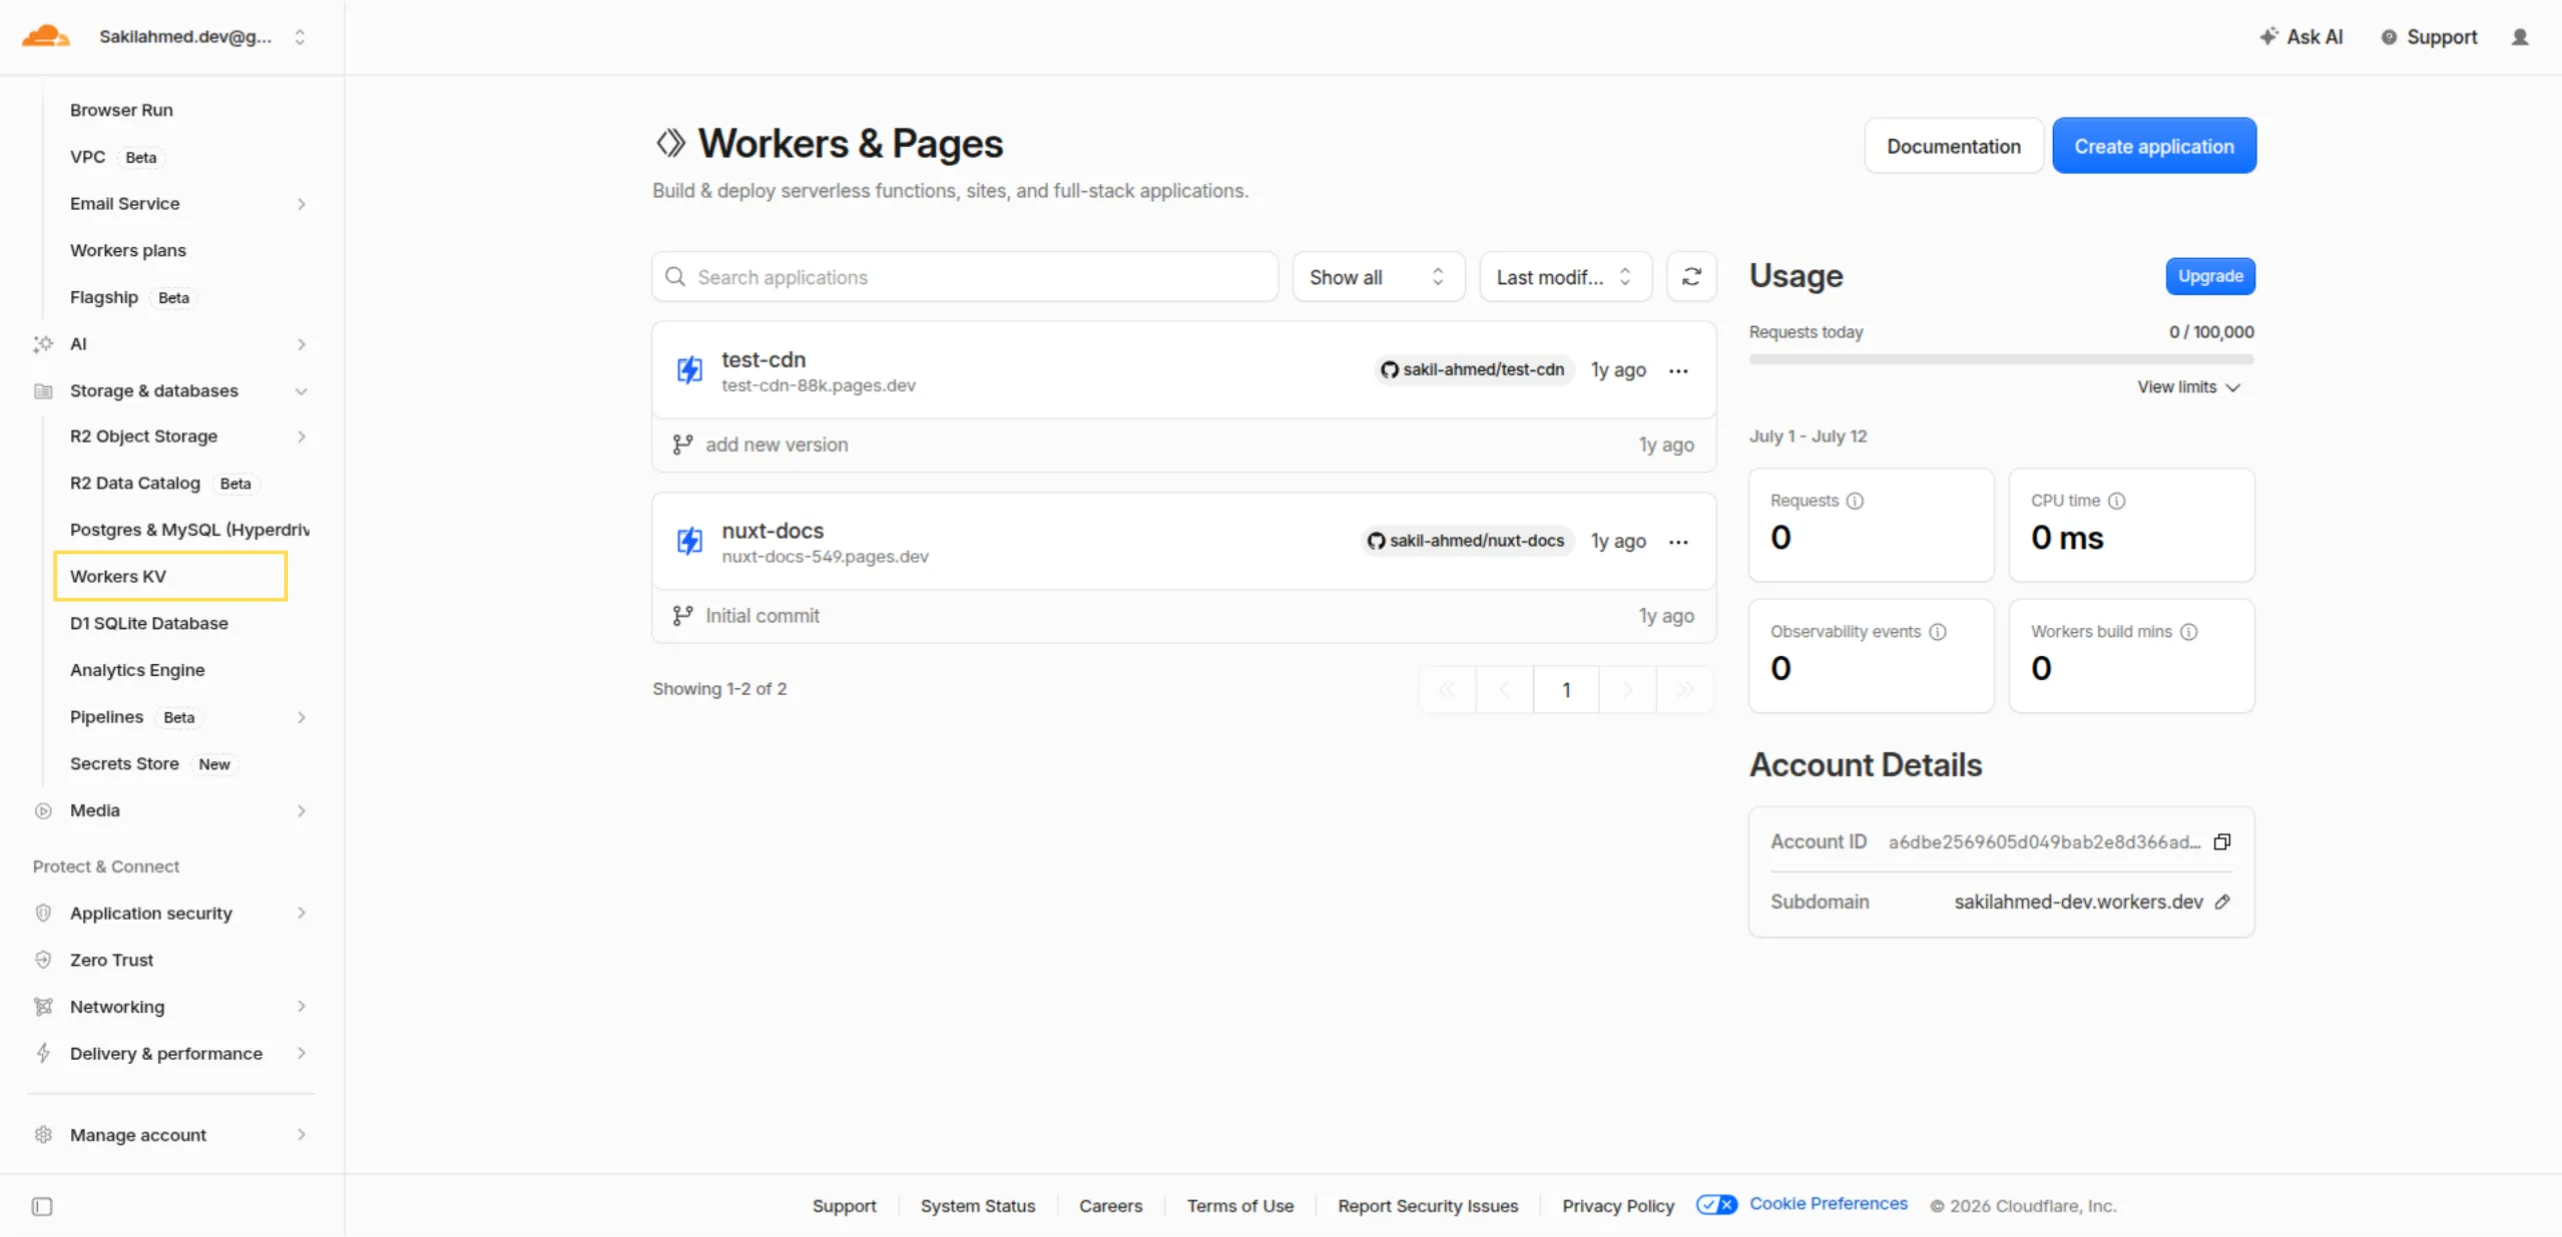Expand View limits
Image resolution: width=2562 pixels, height=1237 pixels.
2188,387
